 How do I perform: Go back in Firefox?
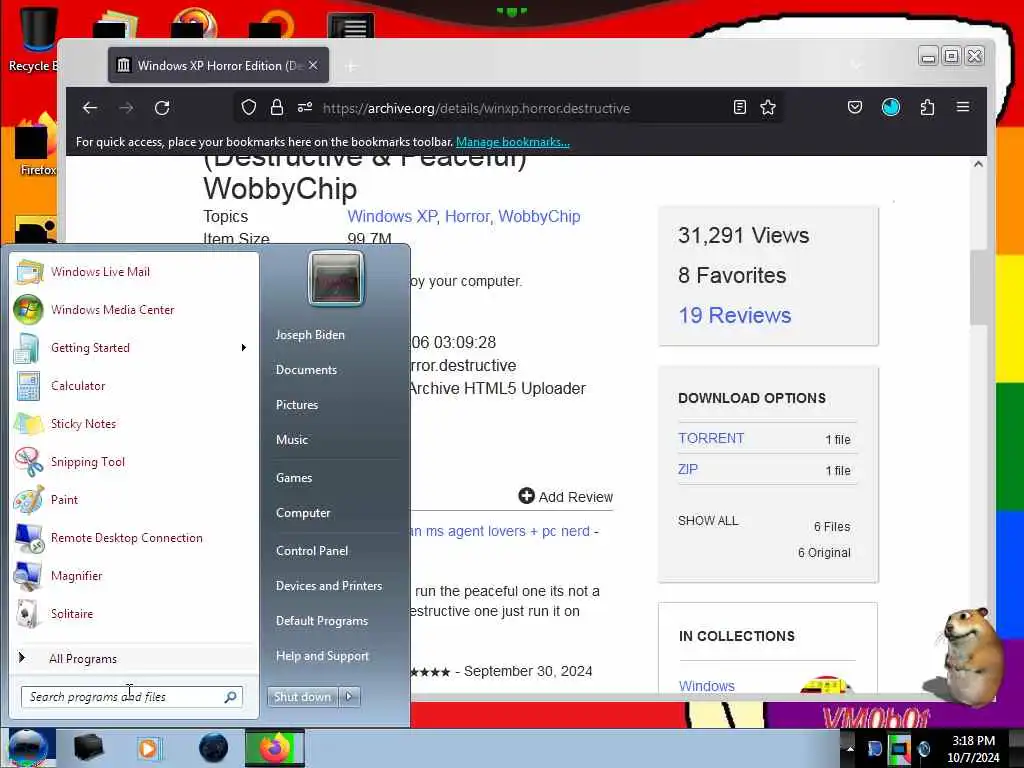point(90,108)
